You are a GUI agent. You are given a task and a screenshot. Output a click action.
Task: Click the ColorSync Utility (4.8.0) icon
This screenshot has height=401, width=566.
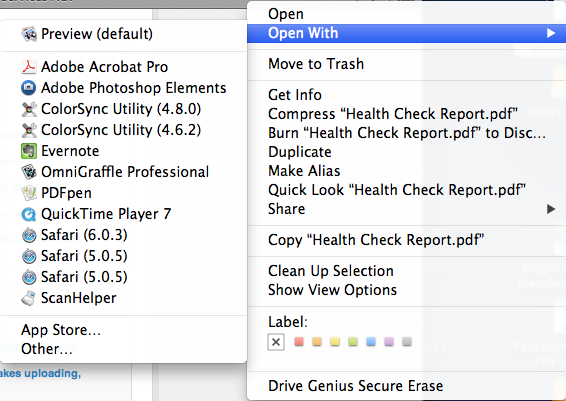coord(29,109)
